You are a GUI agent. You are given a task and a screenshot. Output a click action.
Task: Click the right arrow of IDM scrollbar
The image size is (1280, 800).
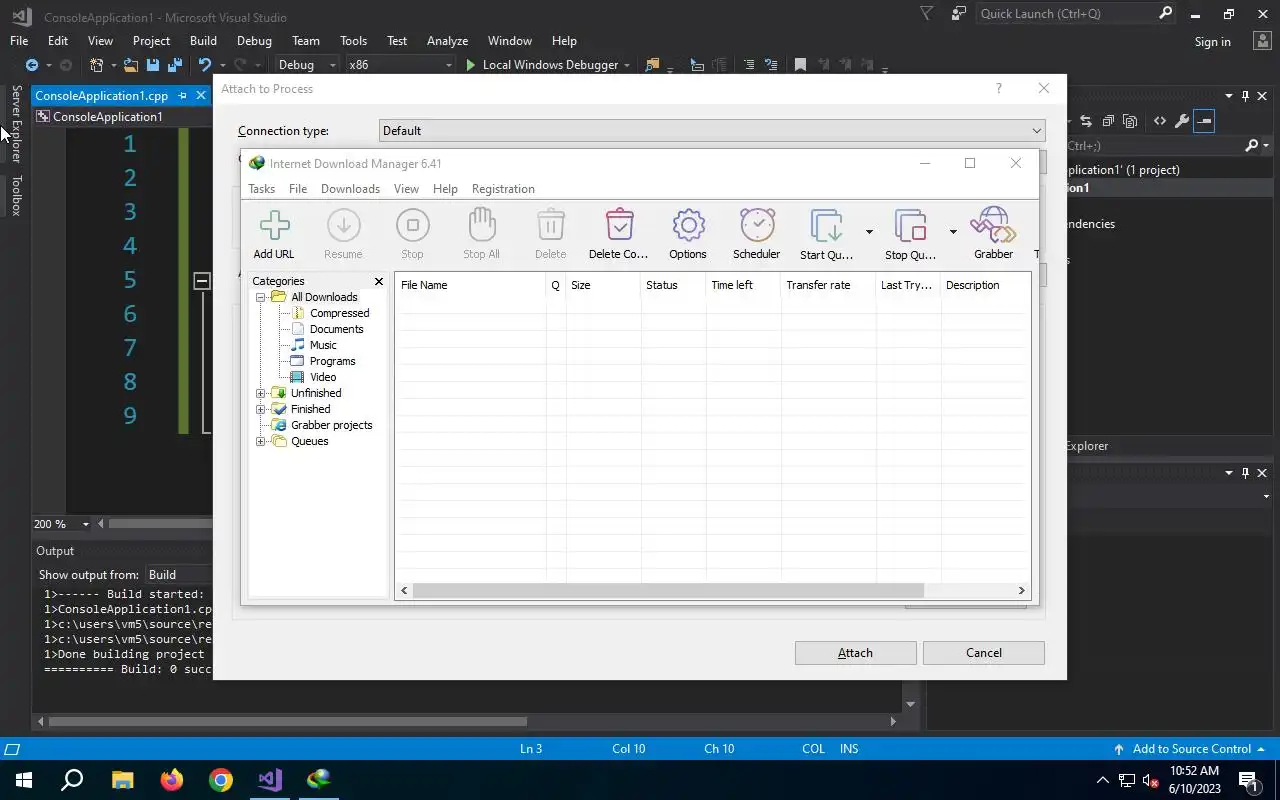pyautogui.click(x=1022, y=591)
